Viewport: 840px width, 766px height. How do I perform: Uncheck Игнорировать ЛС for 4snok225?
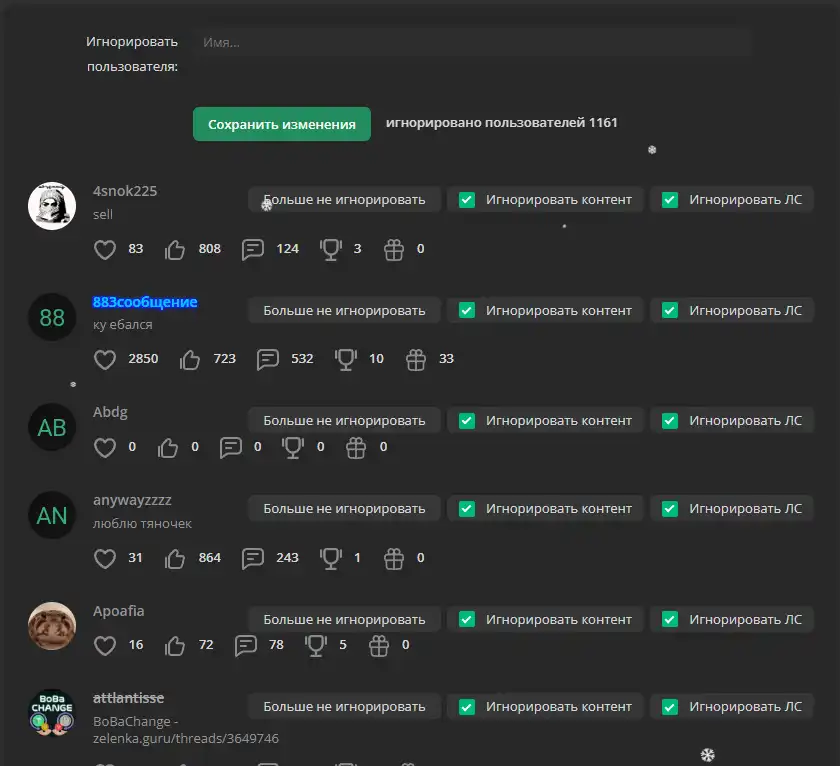pos(670,200)
